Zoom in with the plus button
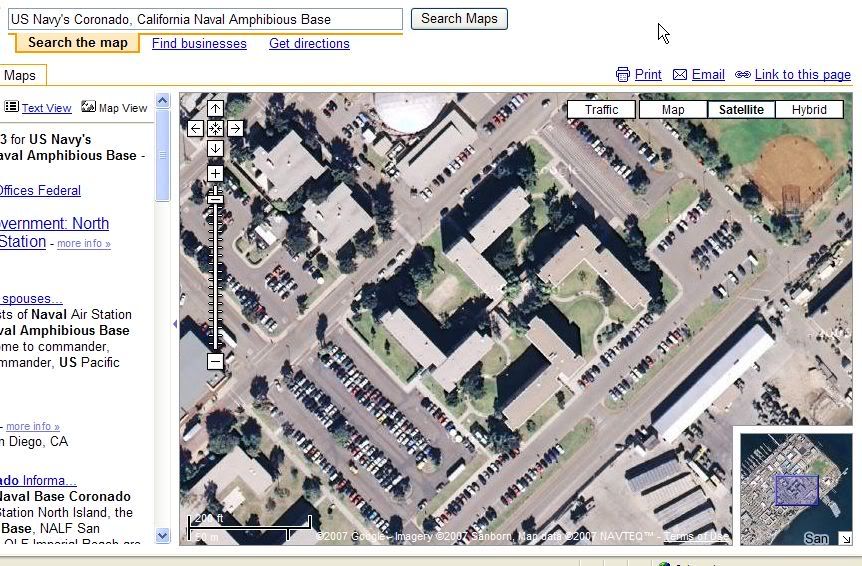 pyautogui.click(x=215, y=174)
